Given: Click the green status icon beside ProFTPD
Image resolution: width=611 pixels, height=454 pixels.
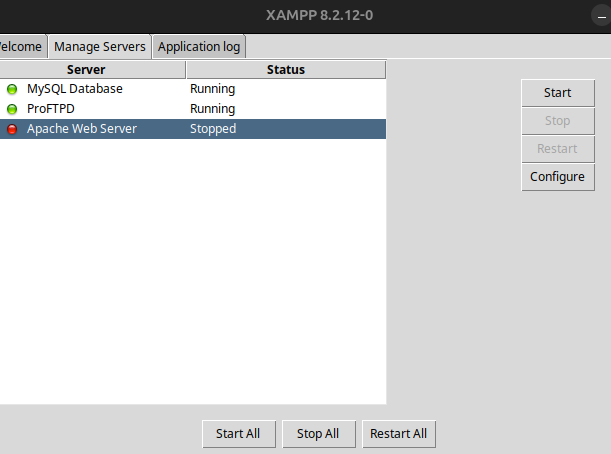Looking at the screenshot, I should 12,109.
